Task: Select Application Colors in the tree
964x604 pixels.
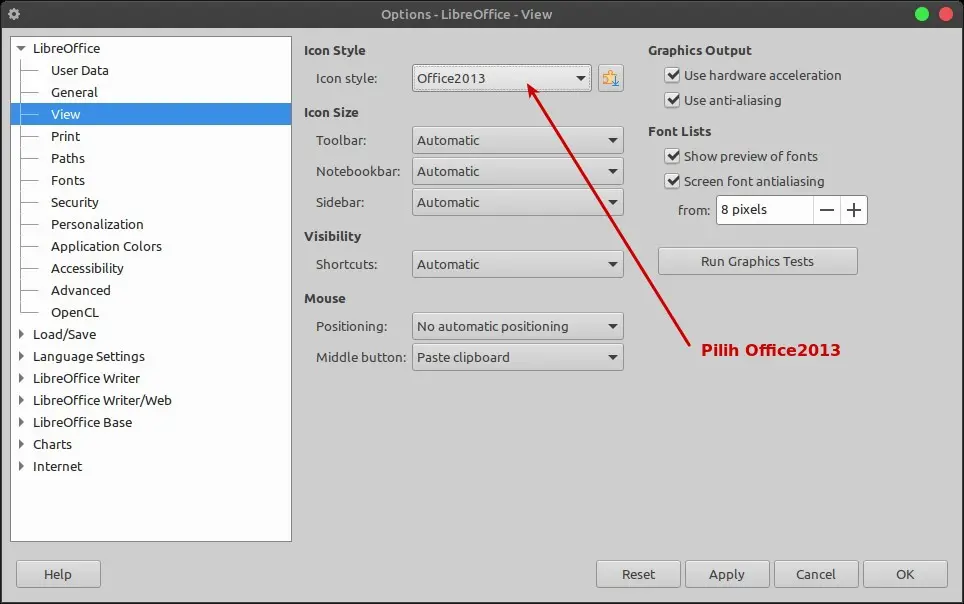Action: (x=106, y=247)
